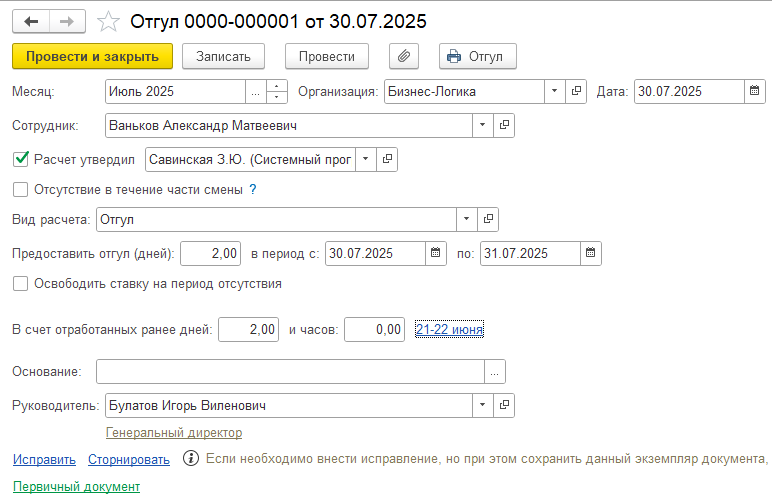
Task: Click the Записать button
Action: point(224,56)
